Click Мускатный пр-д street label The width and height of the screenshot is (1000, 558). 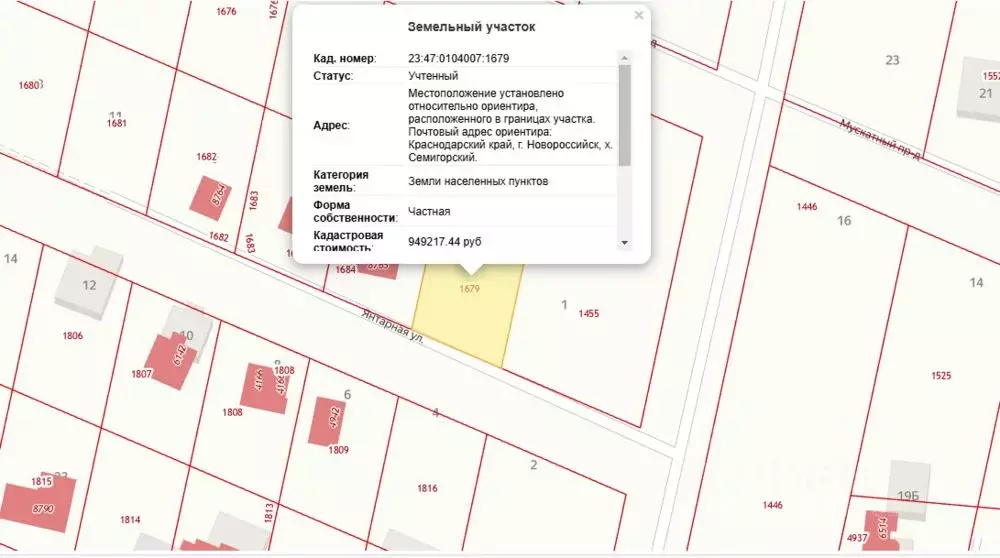(x=879, y=139)
